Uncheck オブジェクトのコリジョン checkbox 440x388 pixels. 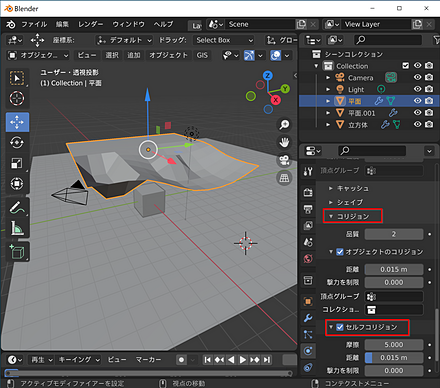(x=340, y=252)
